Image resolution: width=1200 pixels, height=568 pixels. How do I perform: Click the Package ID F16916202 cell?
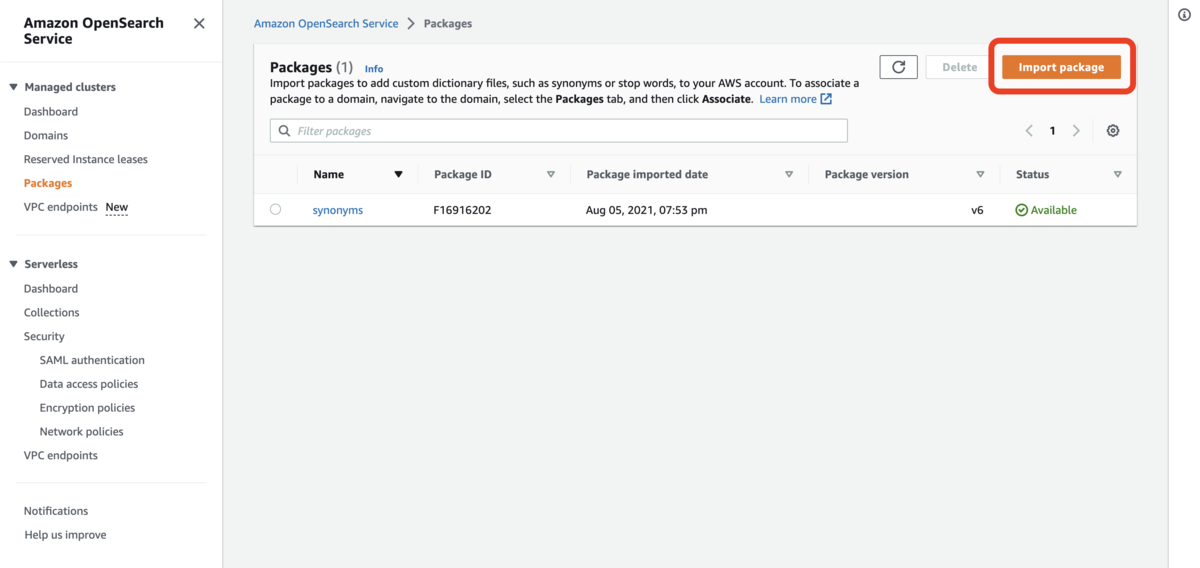tap(463, 210)
